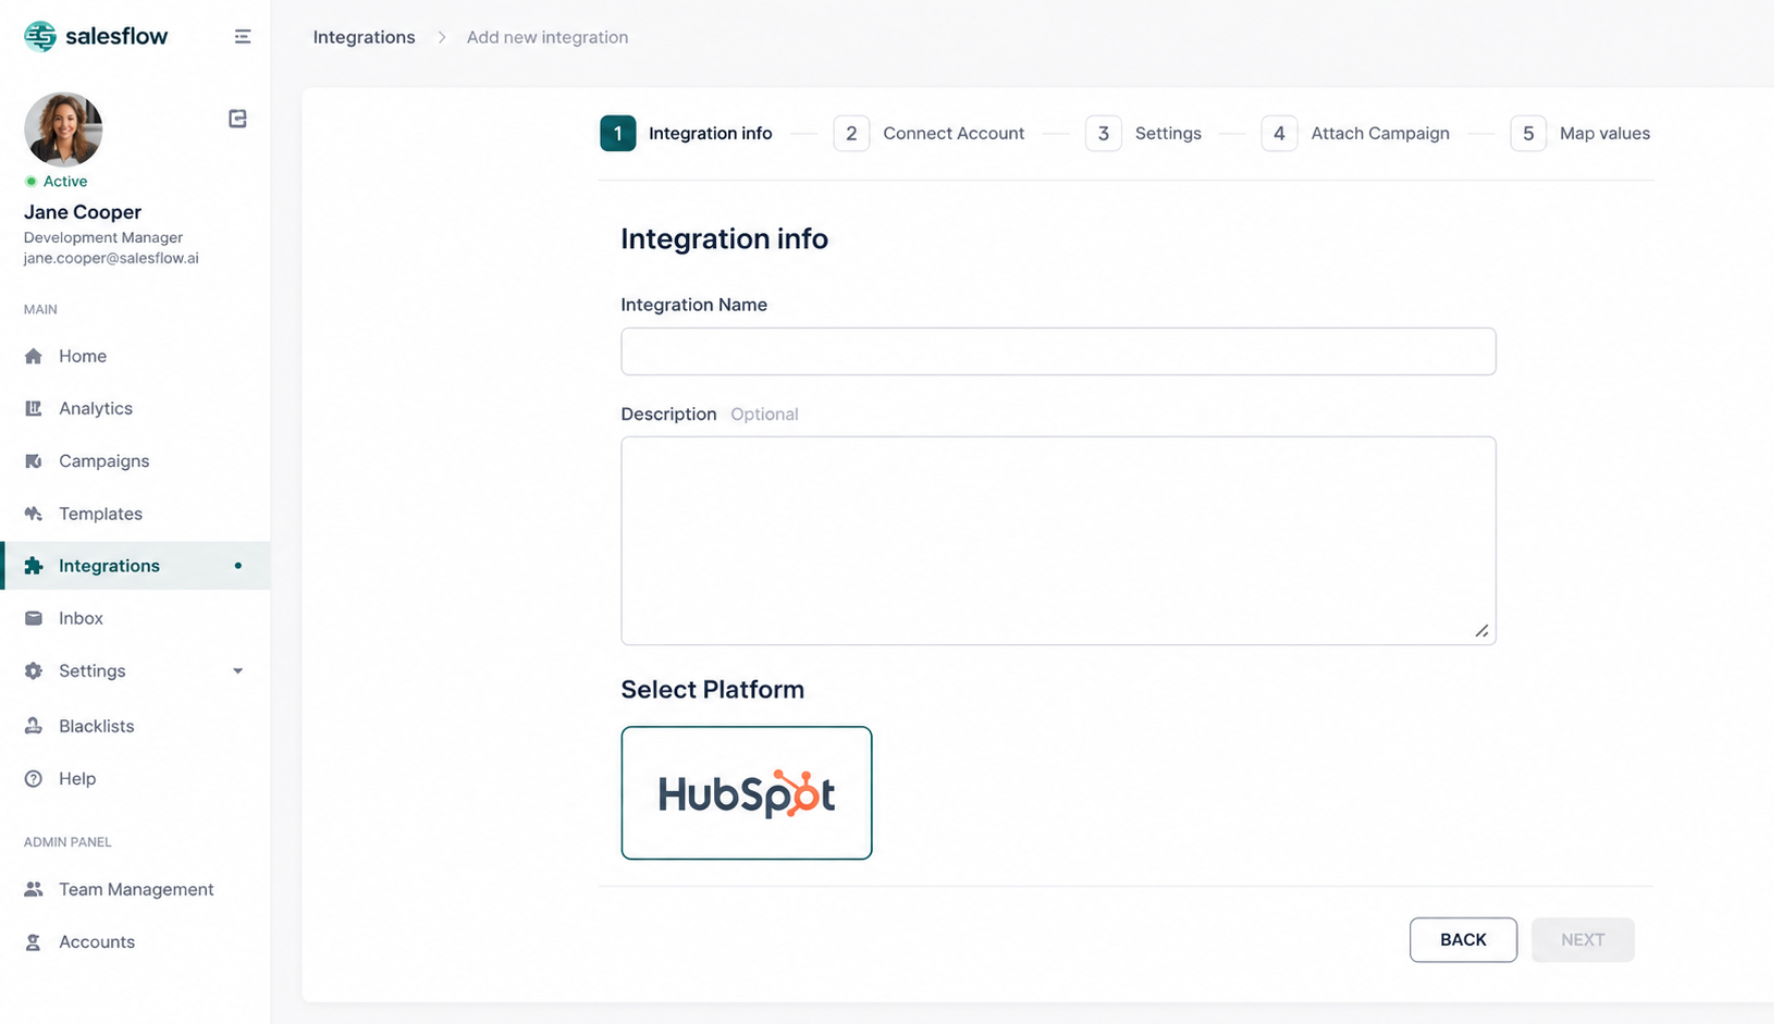Choose the HubSpot platform card
This screenshot has height=1024, width=1774.
(746, 793)
